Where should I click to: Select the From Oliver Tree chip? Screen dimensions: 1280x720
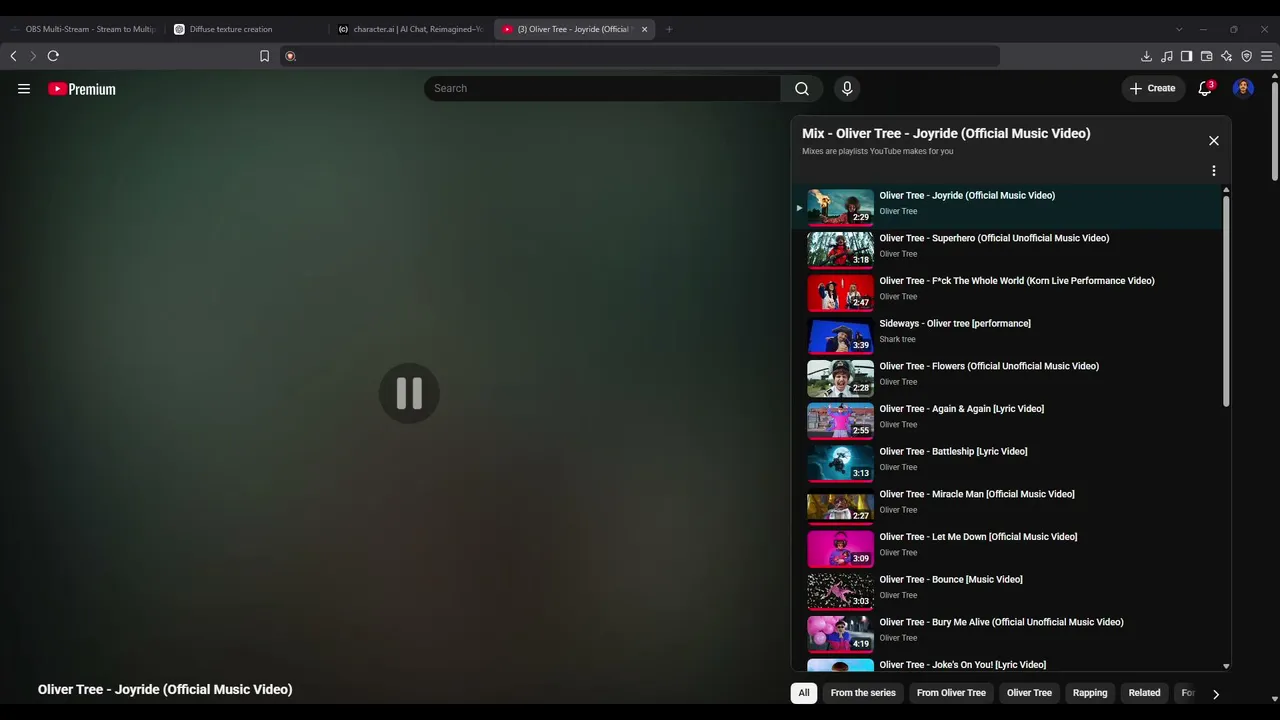[x=951, y=693]
